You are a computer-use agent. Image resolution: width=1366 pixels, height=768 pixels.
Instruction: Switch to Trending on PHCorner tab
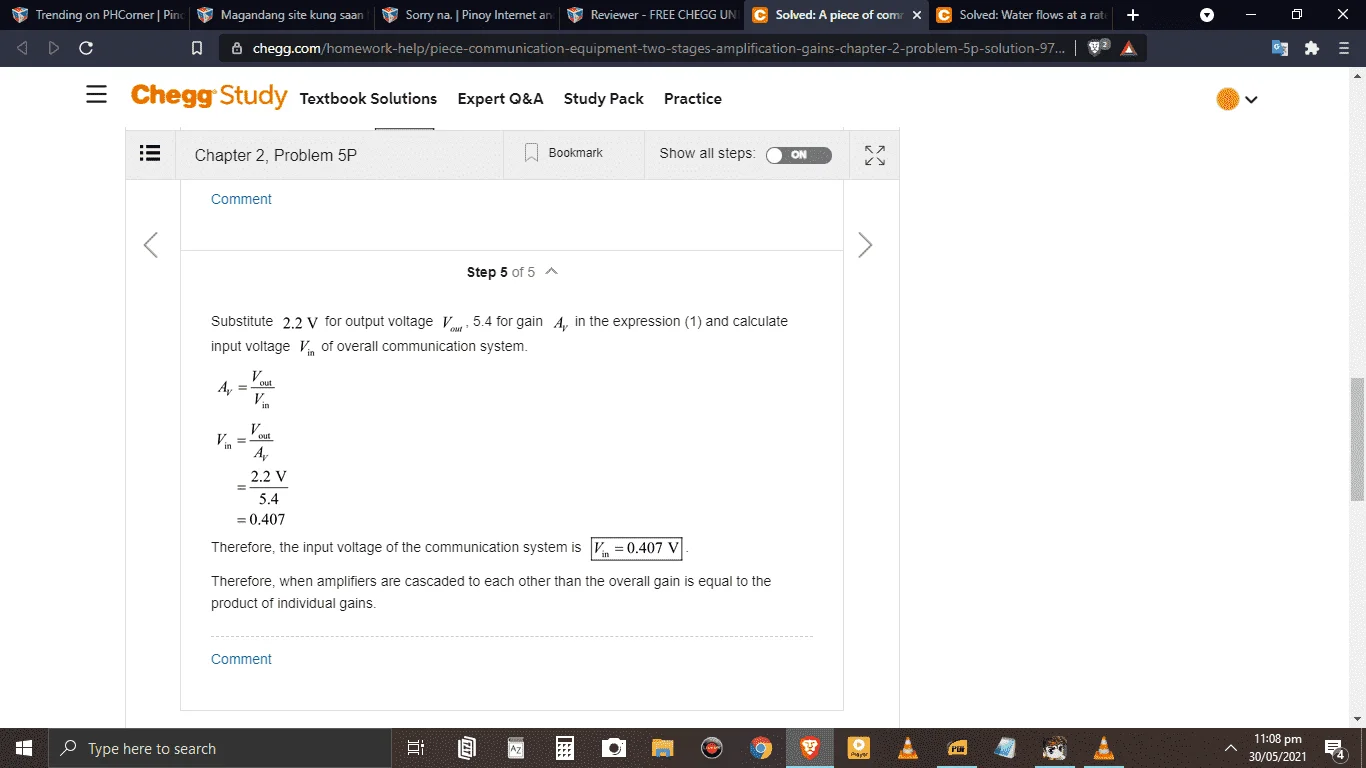tap(94, 15)
